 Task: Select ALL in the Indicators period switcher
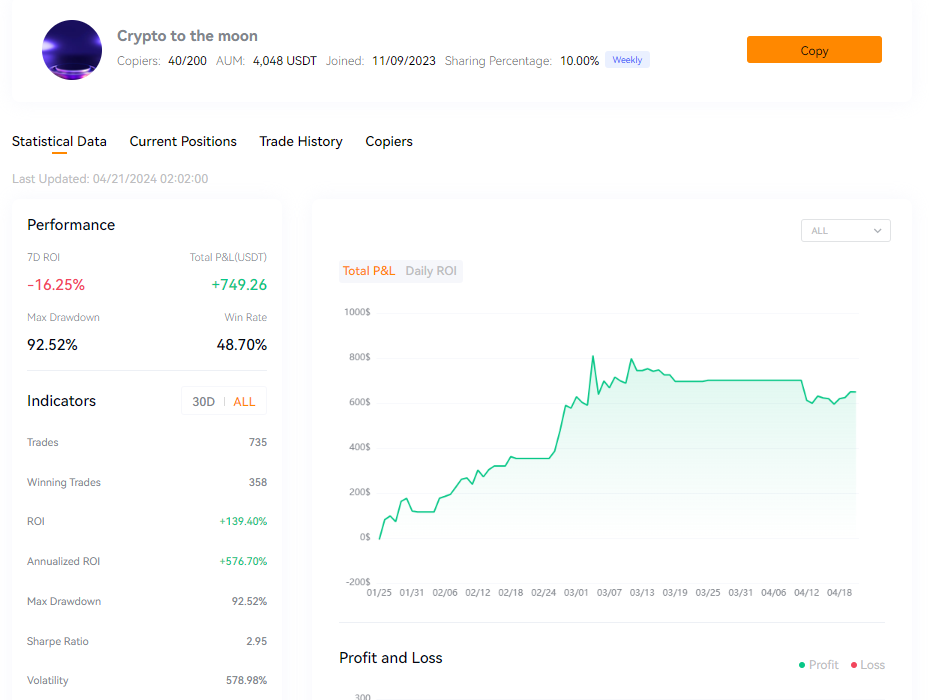pyautogui.click(x=243, y=401)
